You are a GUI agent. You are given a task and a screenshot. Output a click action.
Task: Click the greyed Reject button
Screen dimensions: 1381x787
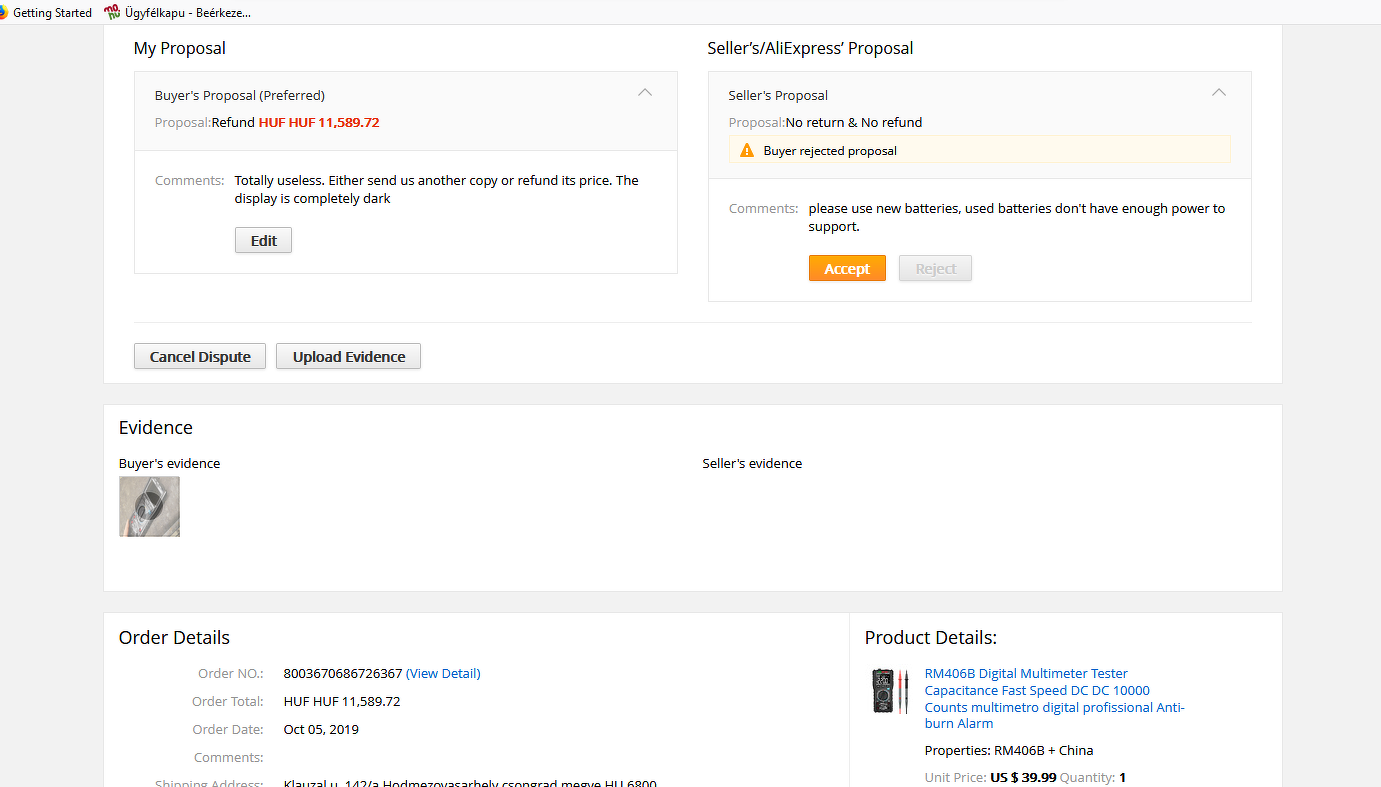tap(935, 269)
